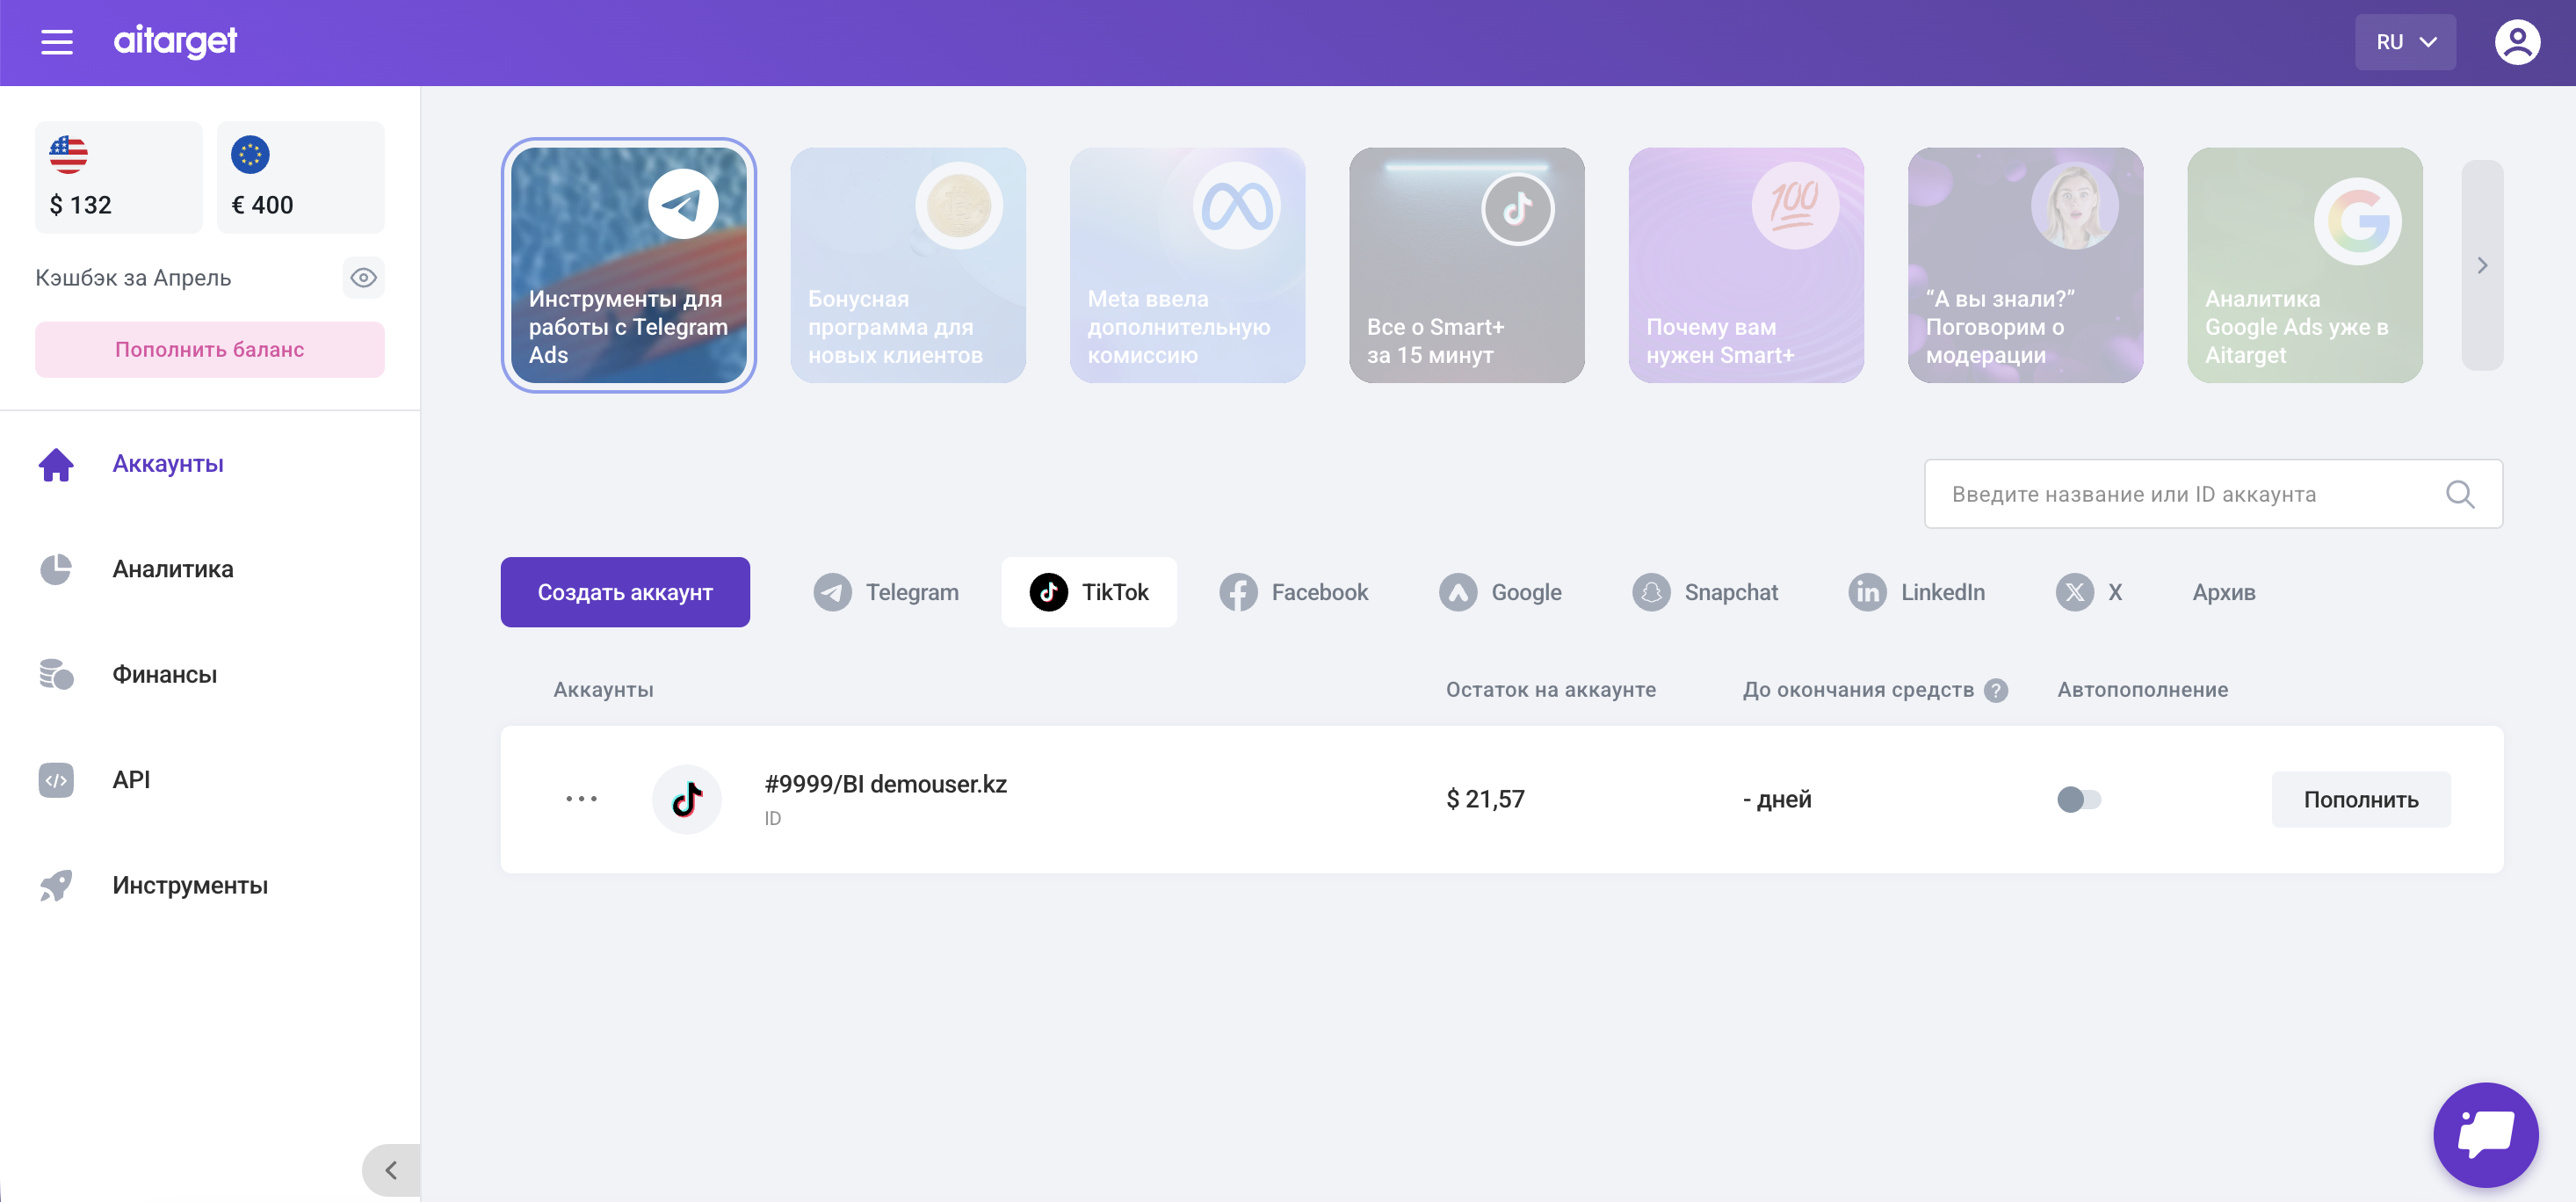Click the search magnifier icon

point(2460,494)
